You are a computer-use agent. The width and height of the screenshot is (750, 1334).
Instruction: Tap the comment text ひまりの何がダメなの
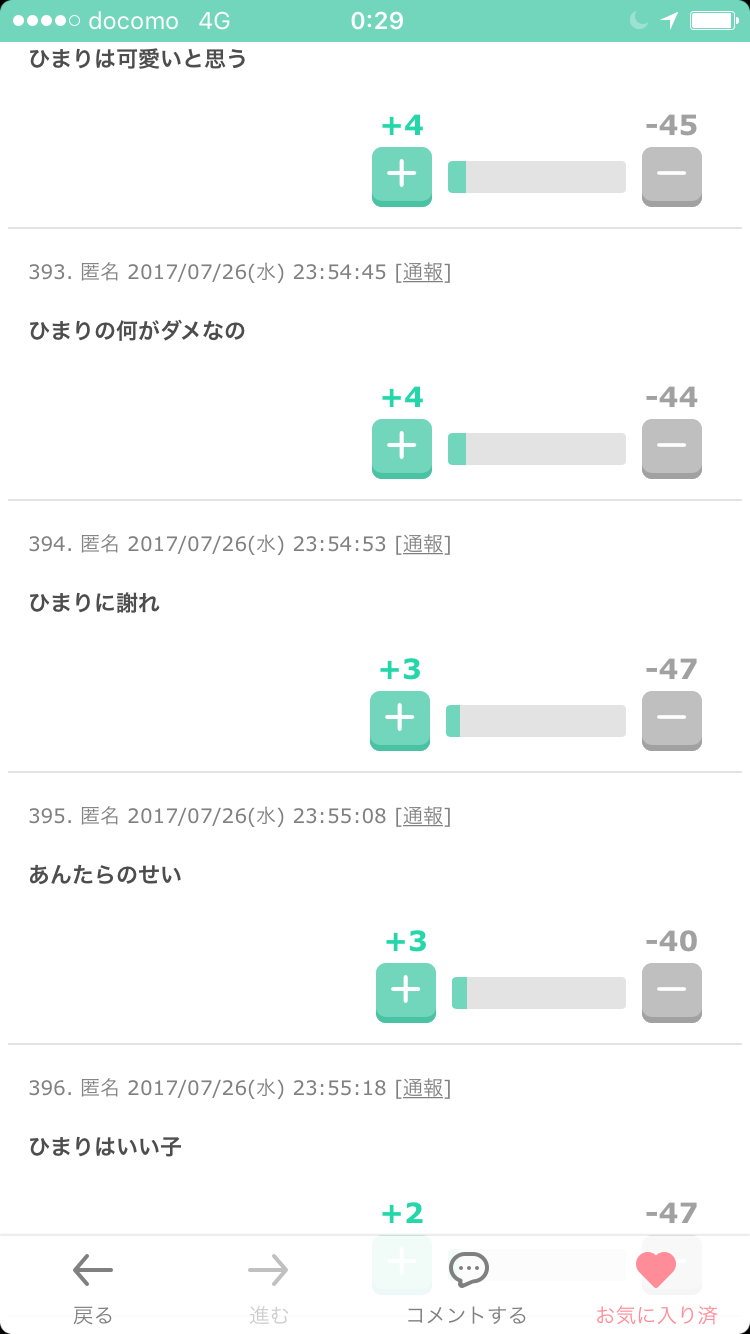click(137, 331)
